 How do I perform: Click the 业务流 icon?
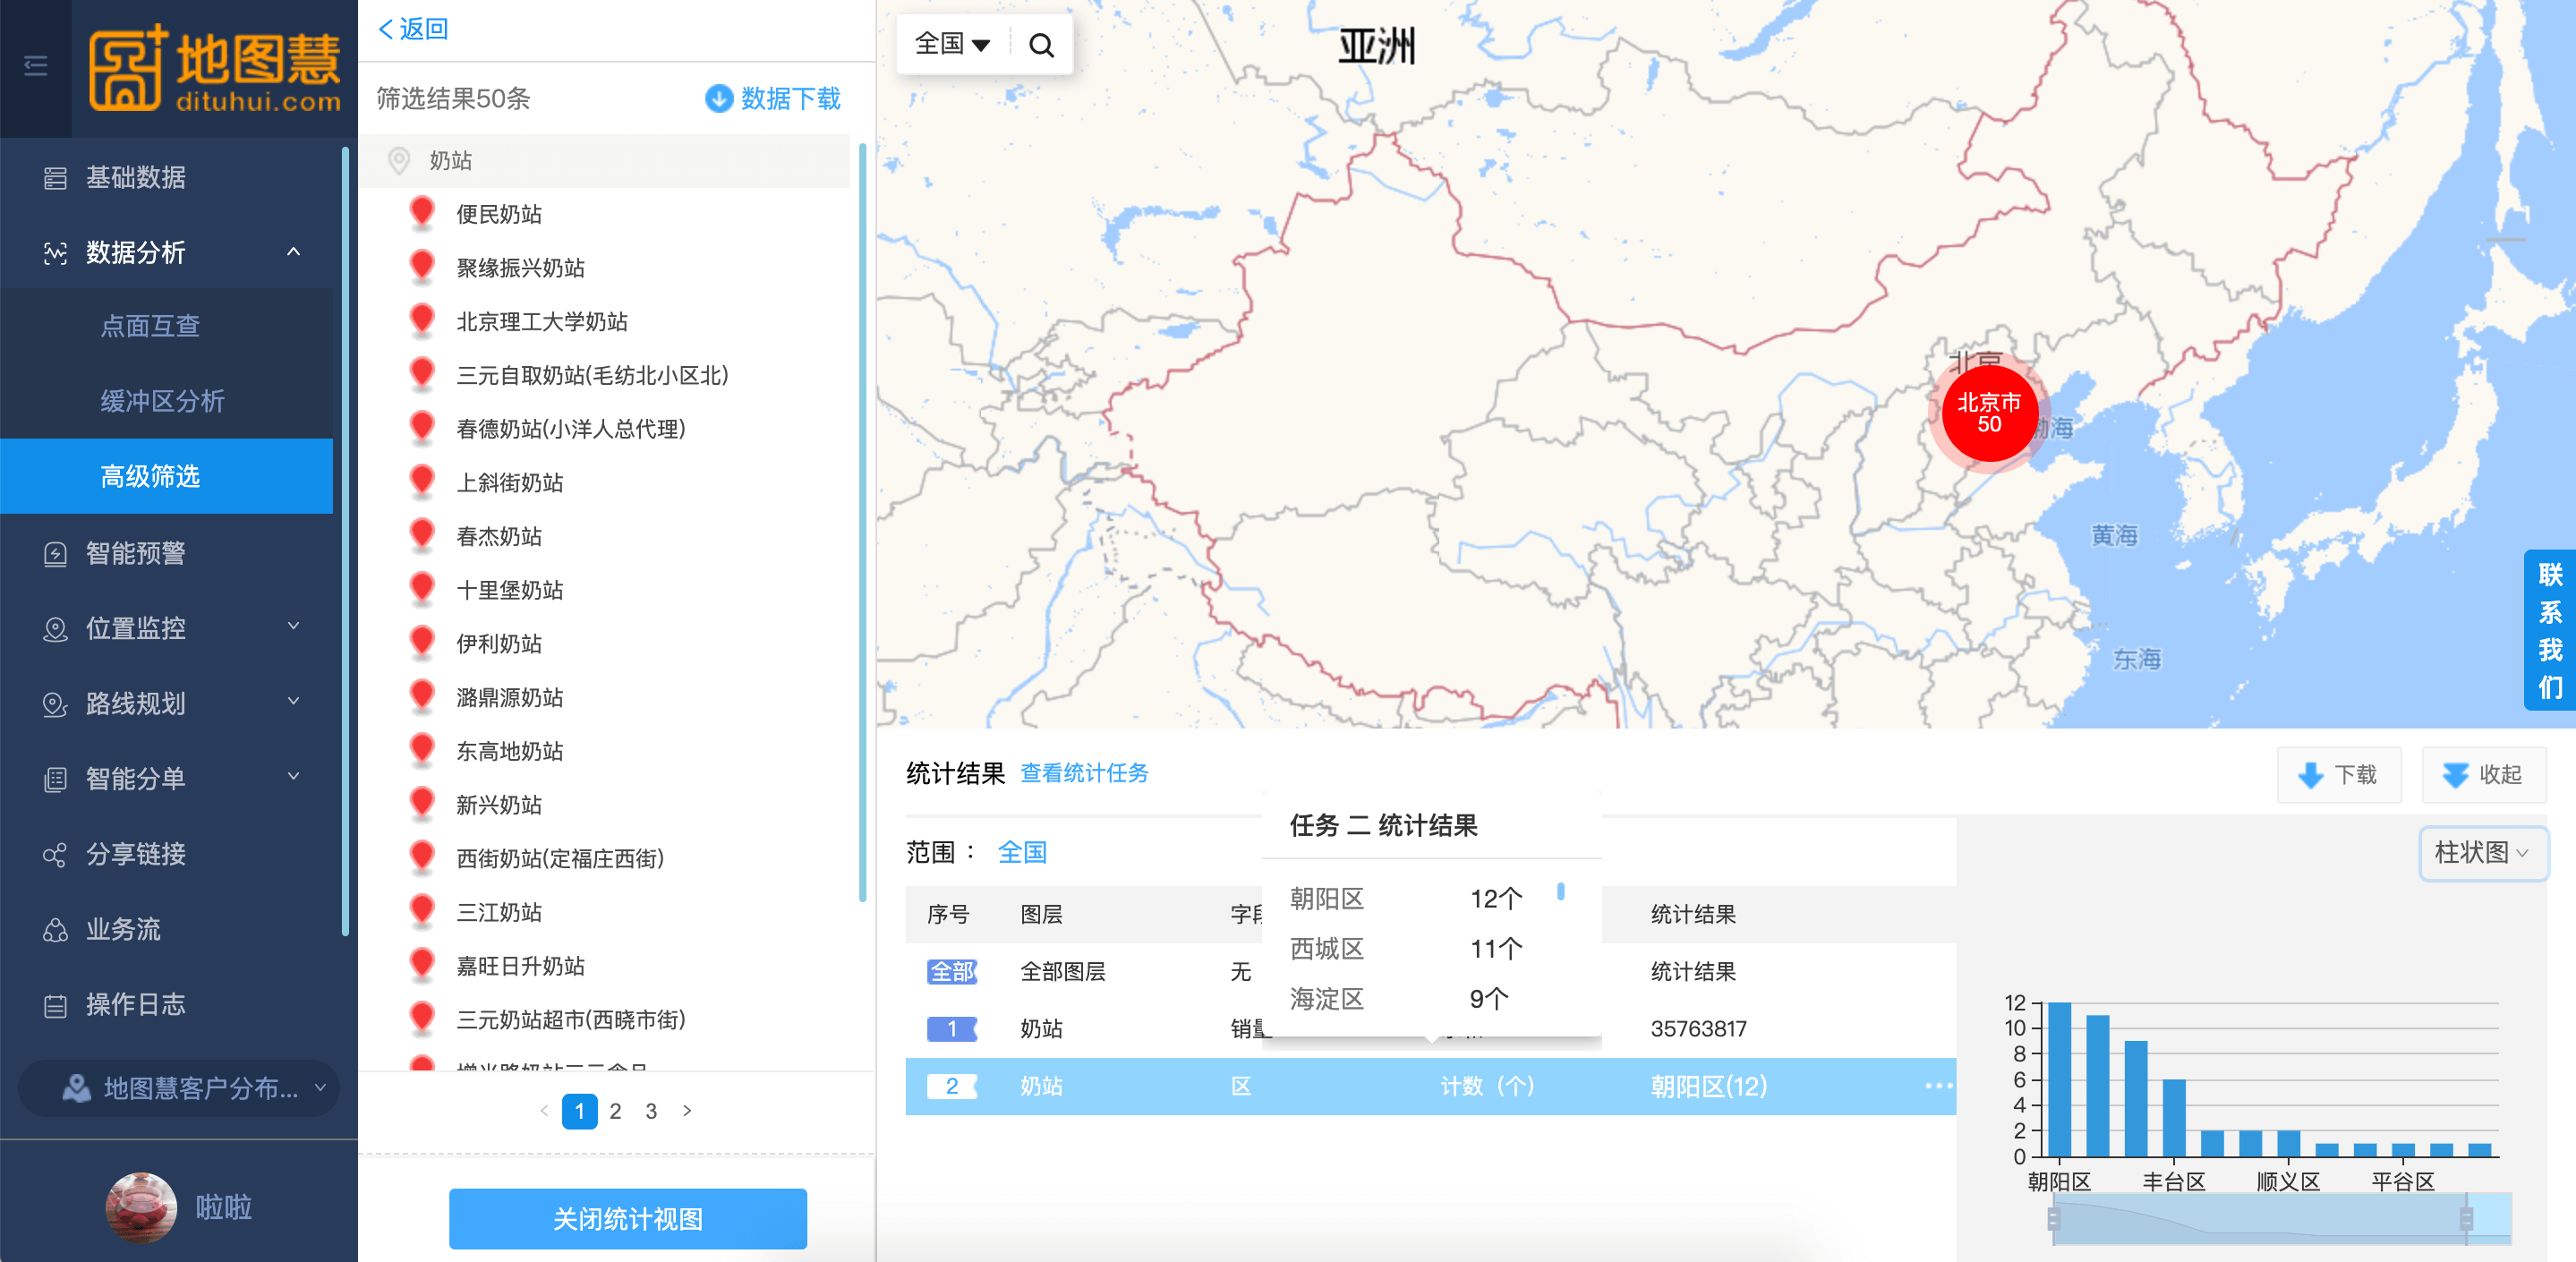[55, 930]
